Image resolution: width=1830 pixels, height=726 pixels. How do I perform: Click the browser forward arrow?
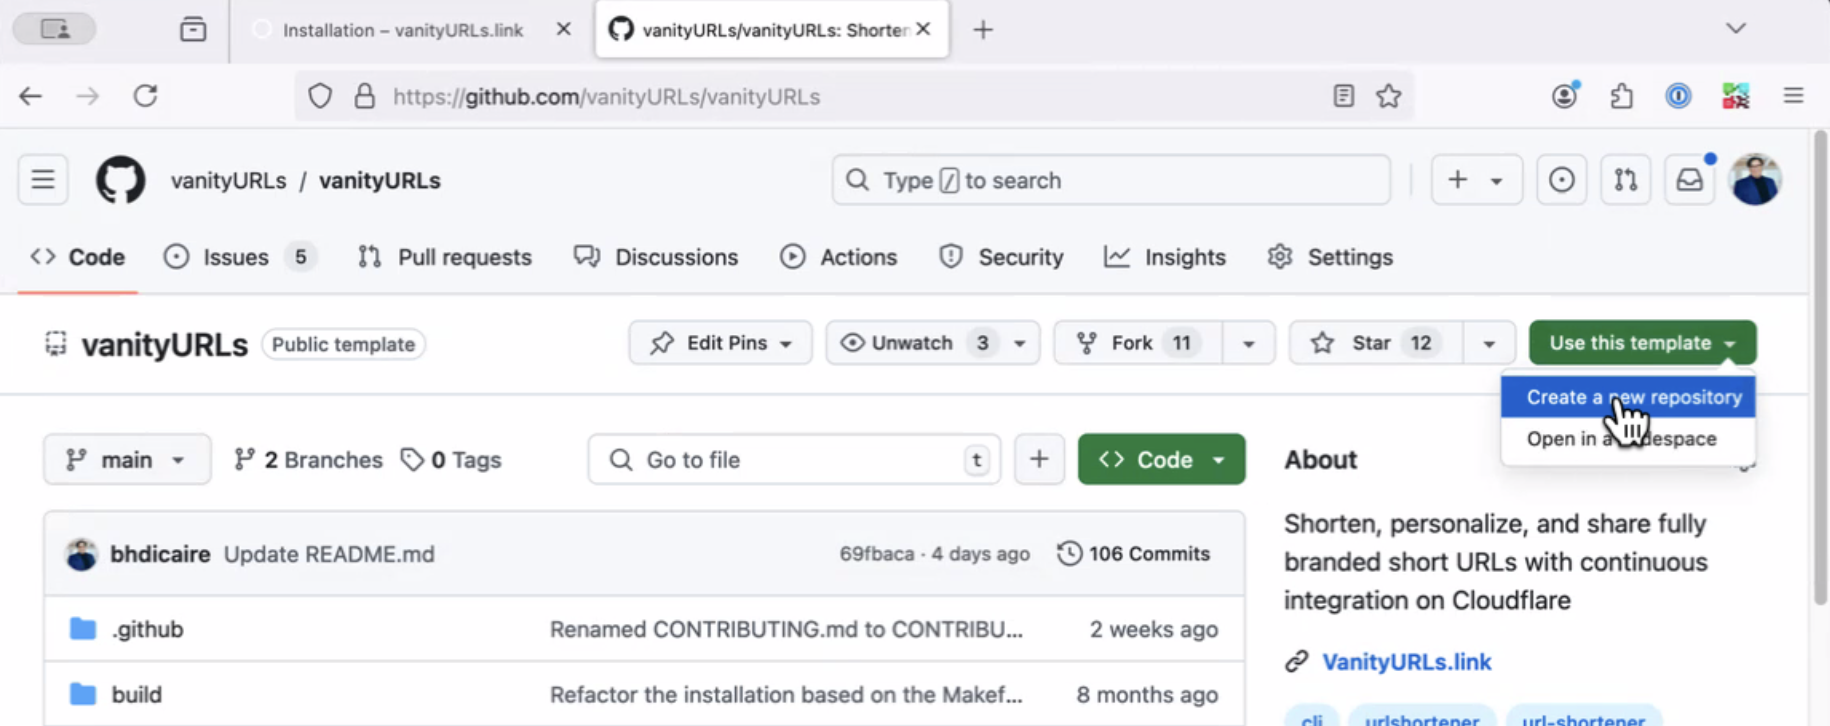pos(88,96)
